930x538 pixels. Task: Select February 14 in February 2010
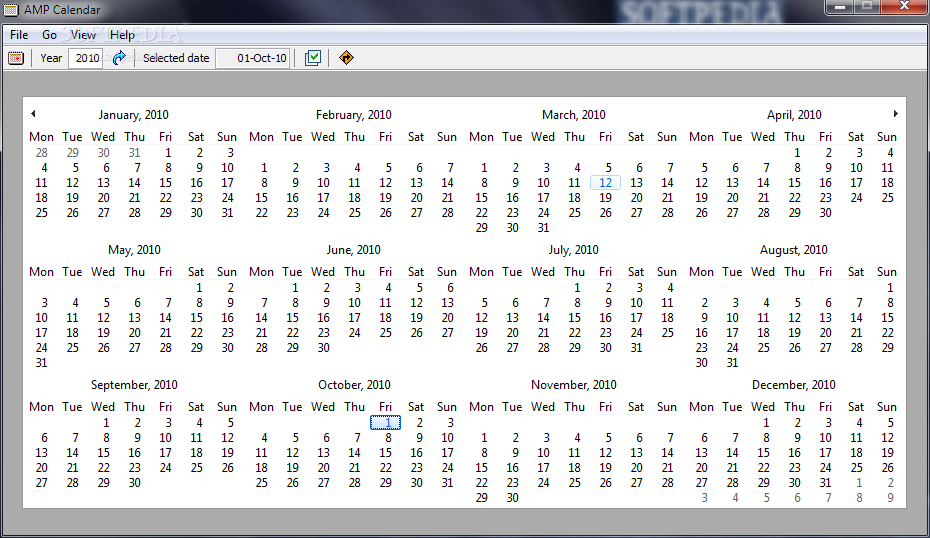click(447, 183)
